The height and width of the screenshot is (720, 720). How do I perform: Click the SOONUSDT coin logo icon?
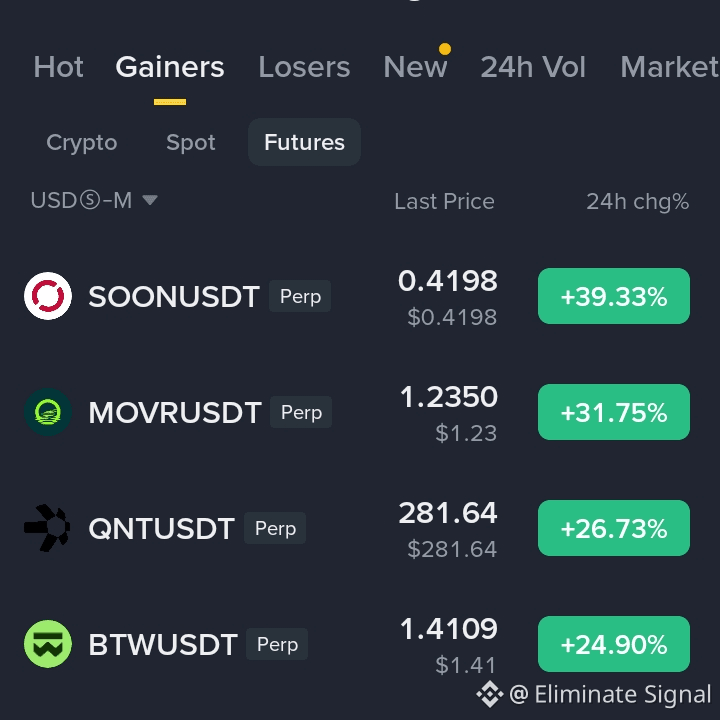tap(48, 296)
